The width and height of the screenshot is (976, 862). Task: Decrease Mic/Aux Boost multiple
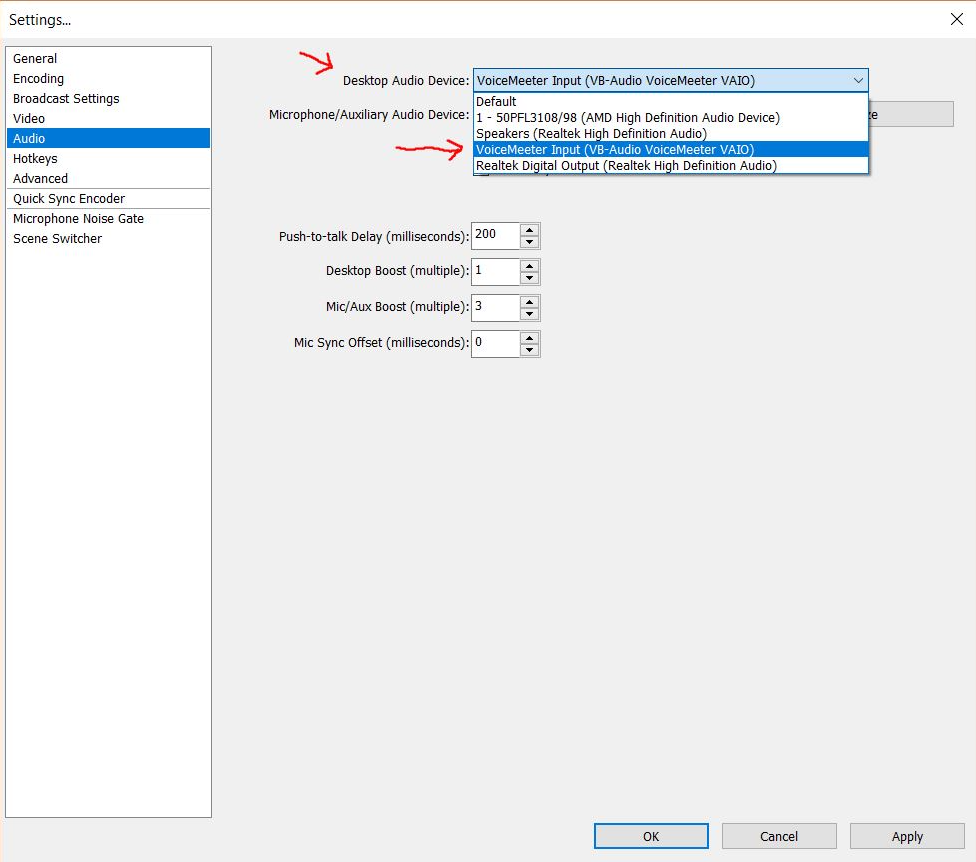click(x=529, y=314)
